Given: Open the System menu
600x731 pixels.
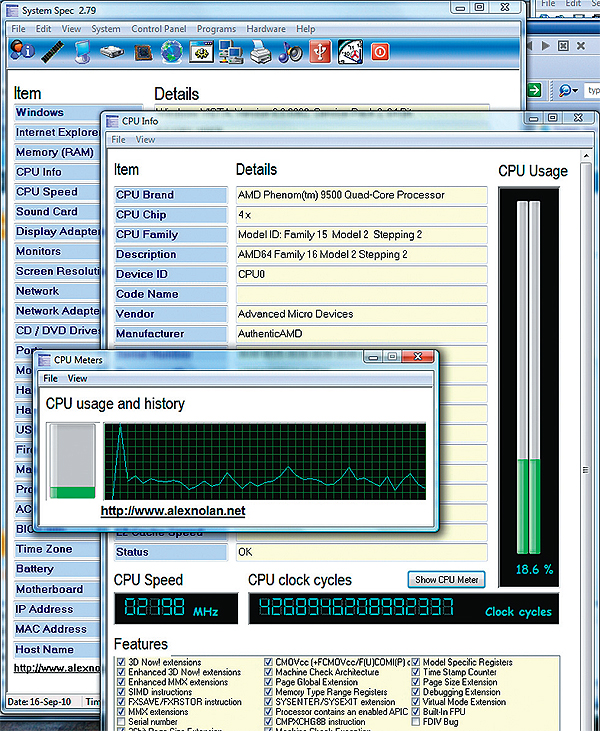Looking at the screenshot, I should pos(106,29).
